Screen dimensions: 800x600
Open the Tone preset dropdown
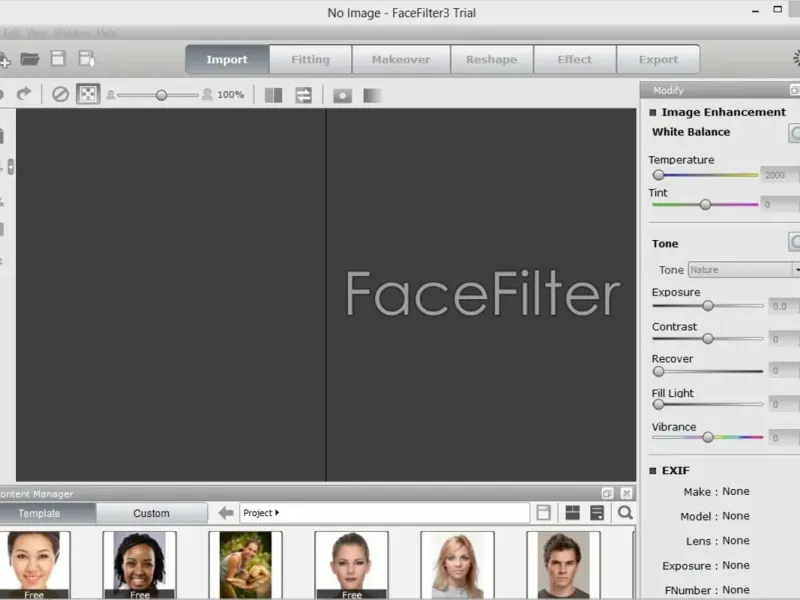click(744, 269)
